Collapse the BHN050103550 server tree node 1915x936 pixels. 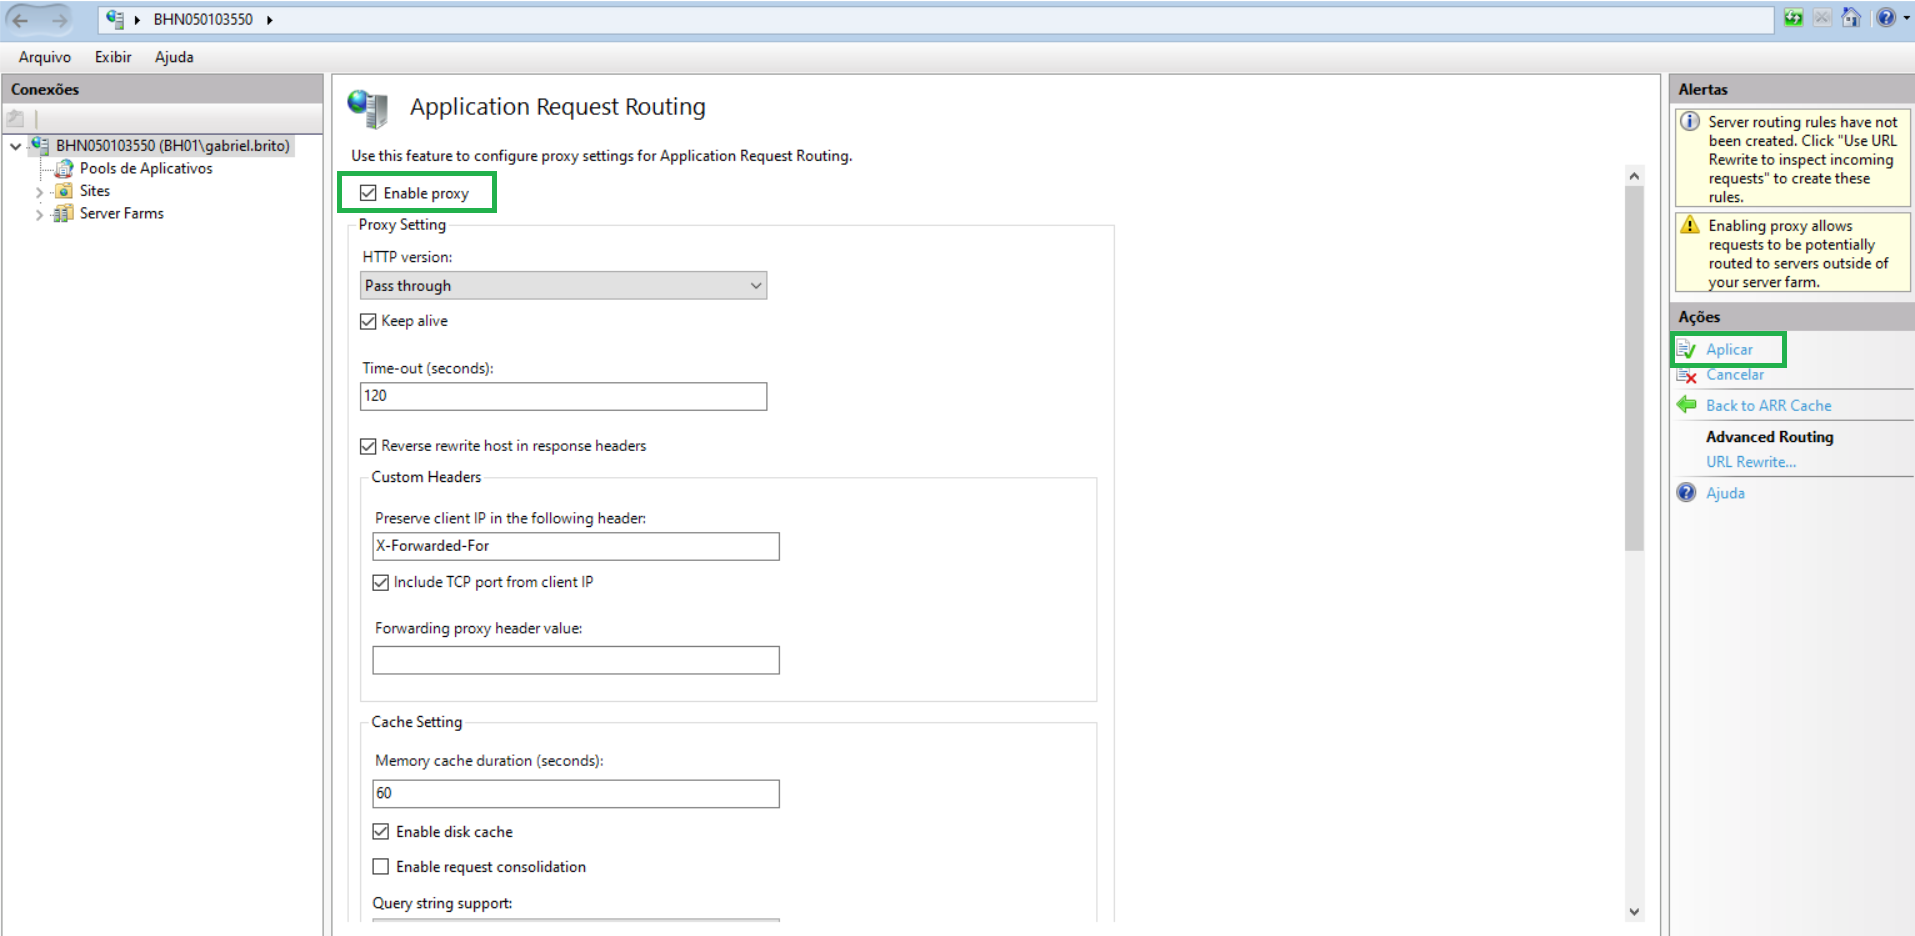click(16, 146)
